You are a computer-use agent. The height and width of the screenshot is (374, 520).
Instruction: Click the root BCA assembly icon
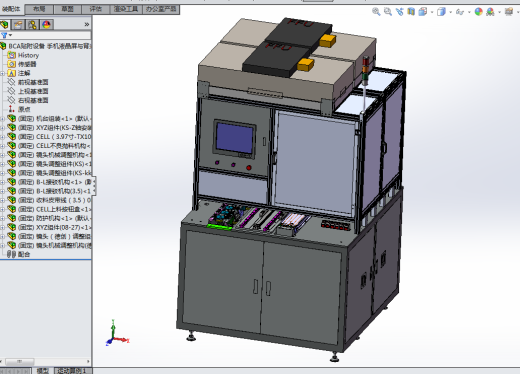tap(3, 46)
